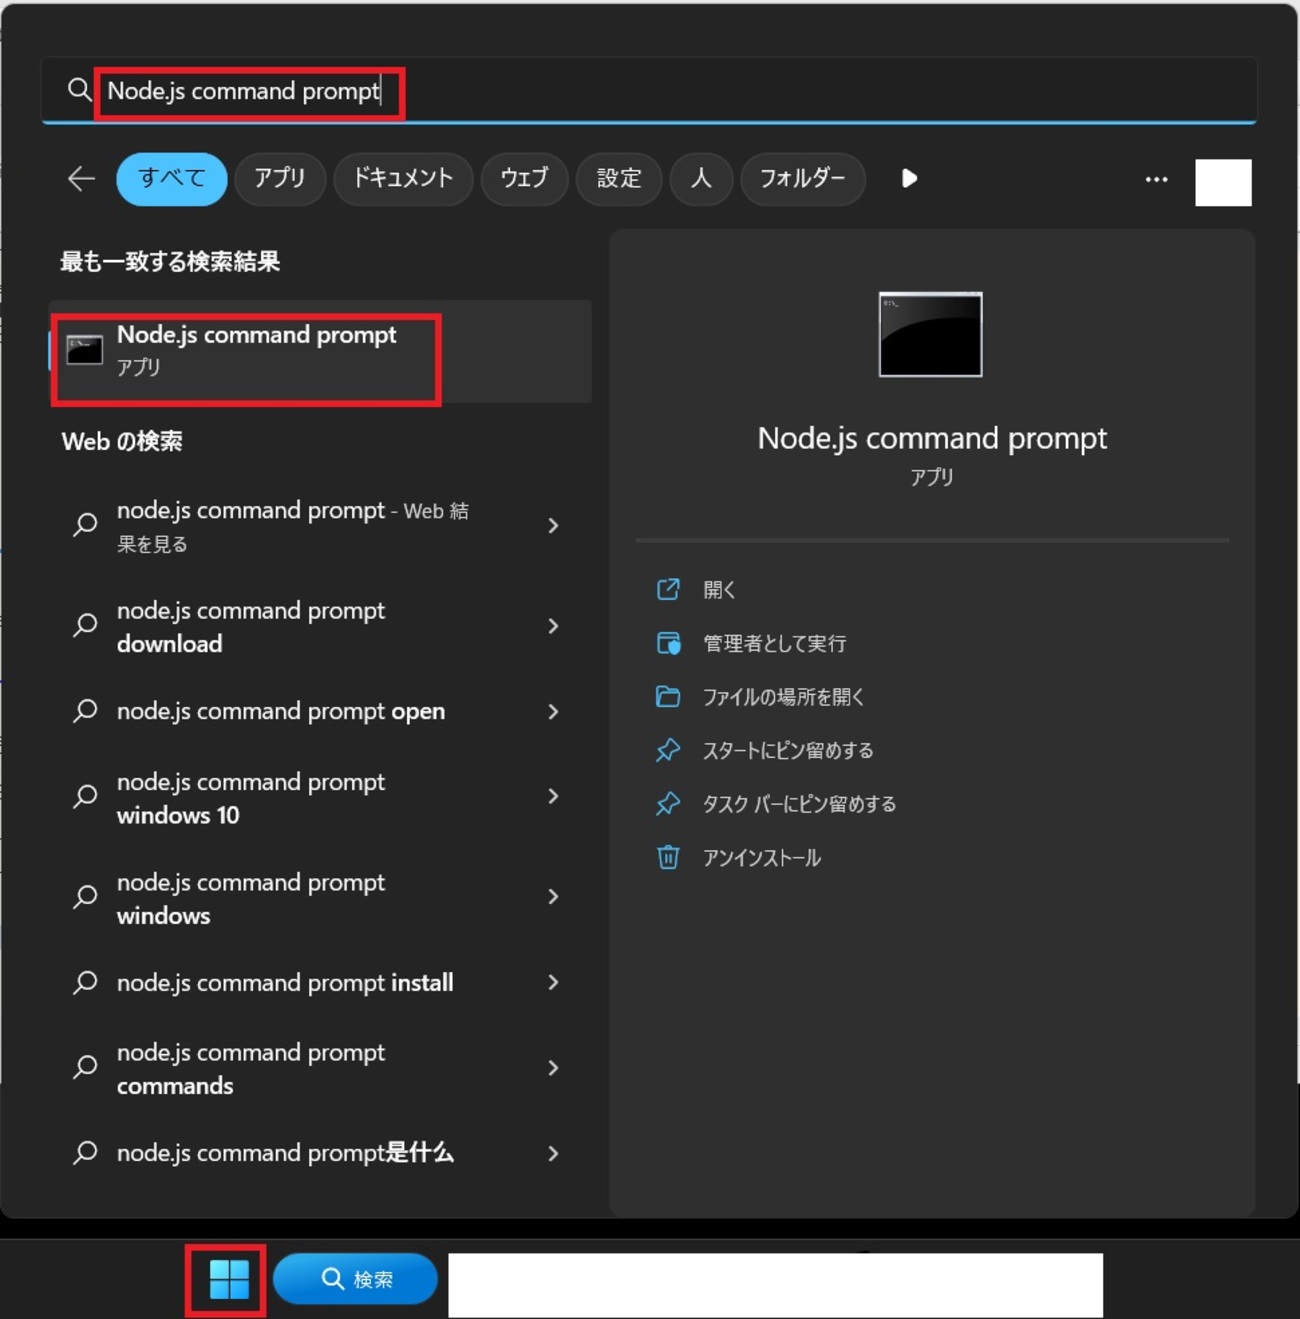Click the more filters play arrow

[x=909, y=178]
